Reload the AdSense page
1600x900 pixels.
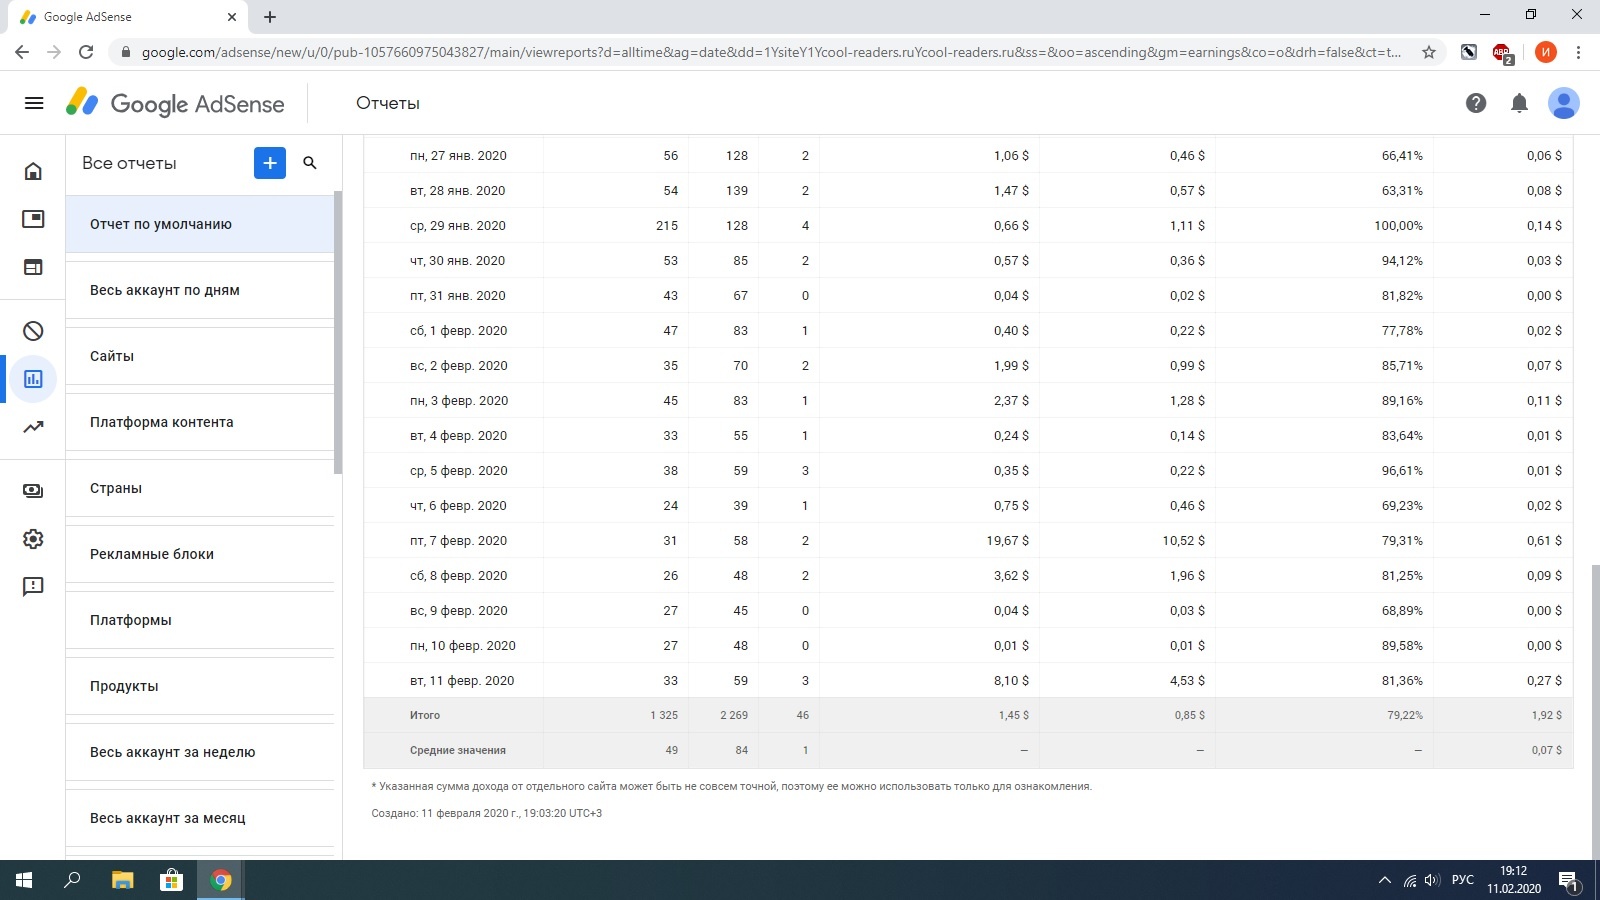(86, 52)
